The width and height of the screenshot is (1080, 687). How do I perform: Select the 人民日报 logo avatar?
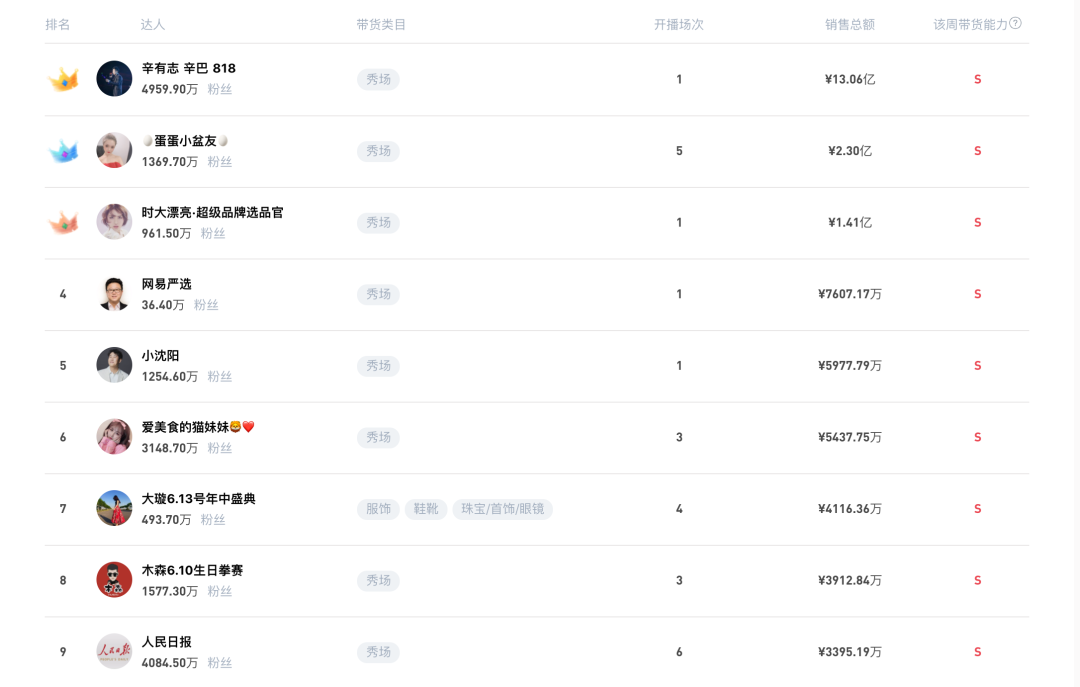[114, 652]
